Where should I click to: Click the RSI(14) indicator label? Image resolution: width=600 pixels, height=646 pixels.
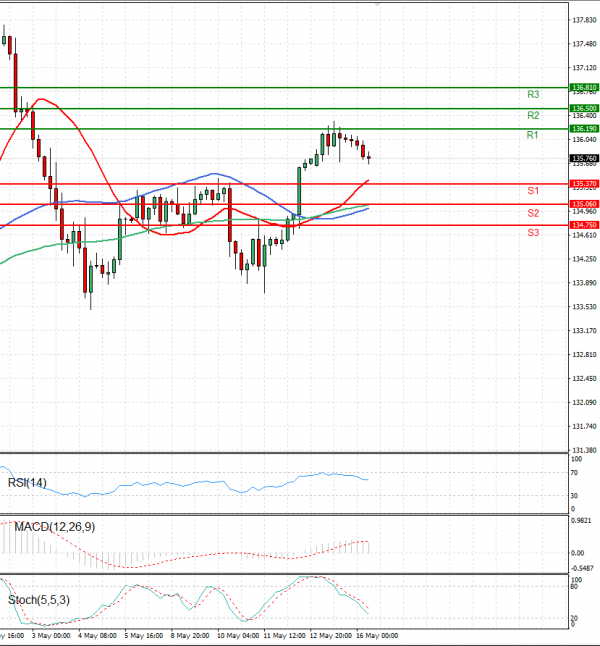pos(27,482)
